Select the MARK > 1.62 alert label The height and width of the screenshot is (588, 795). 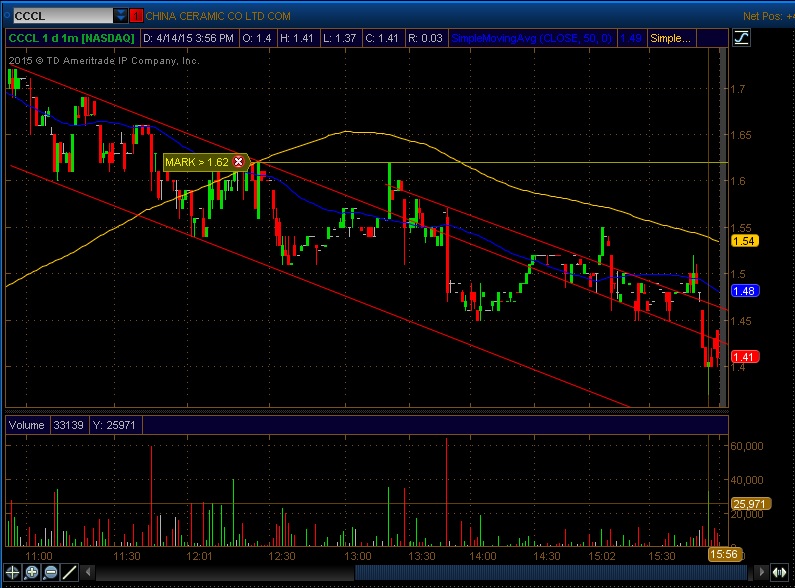[x=197, y=162]
